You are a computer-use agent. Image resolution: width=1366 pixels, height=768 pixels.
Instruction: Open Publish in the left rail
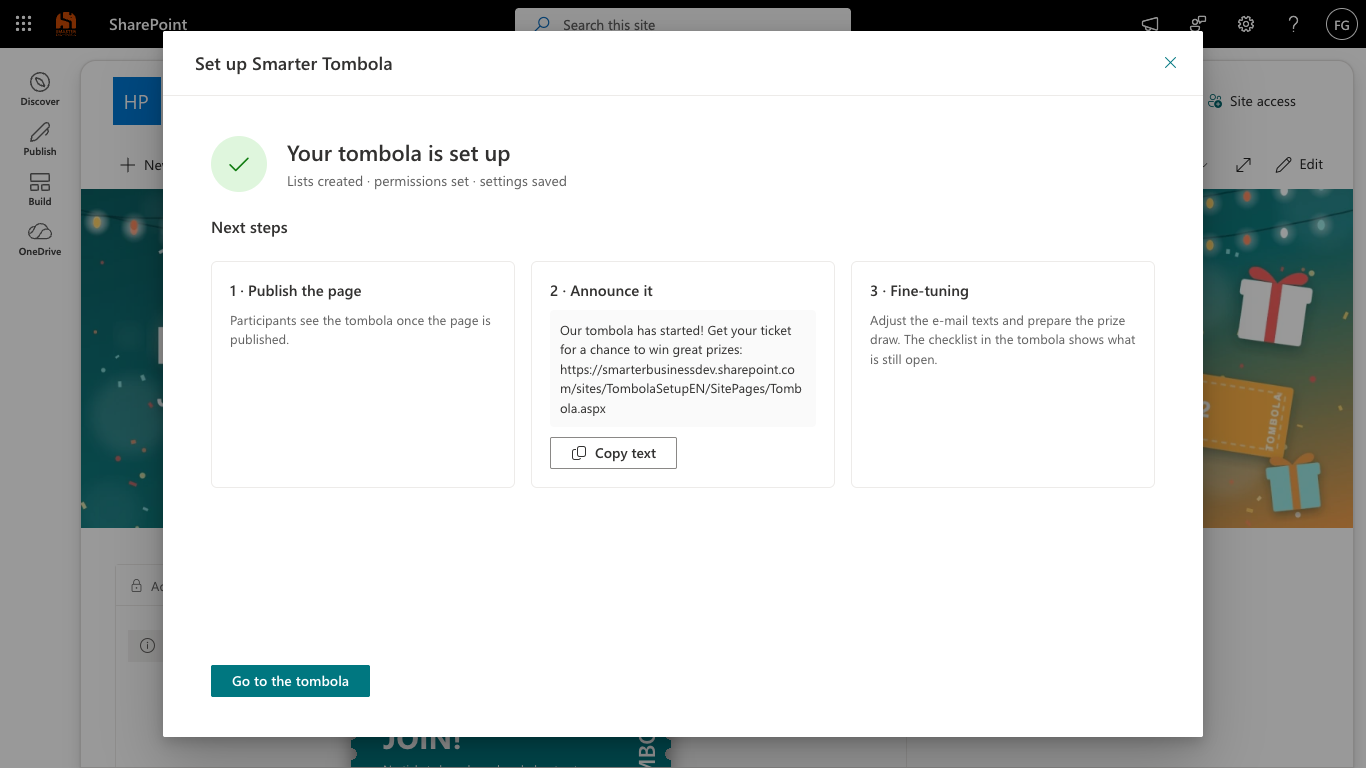(x=40, y=139)
